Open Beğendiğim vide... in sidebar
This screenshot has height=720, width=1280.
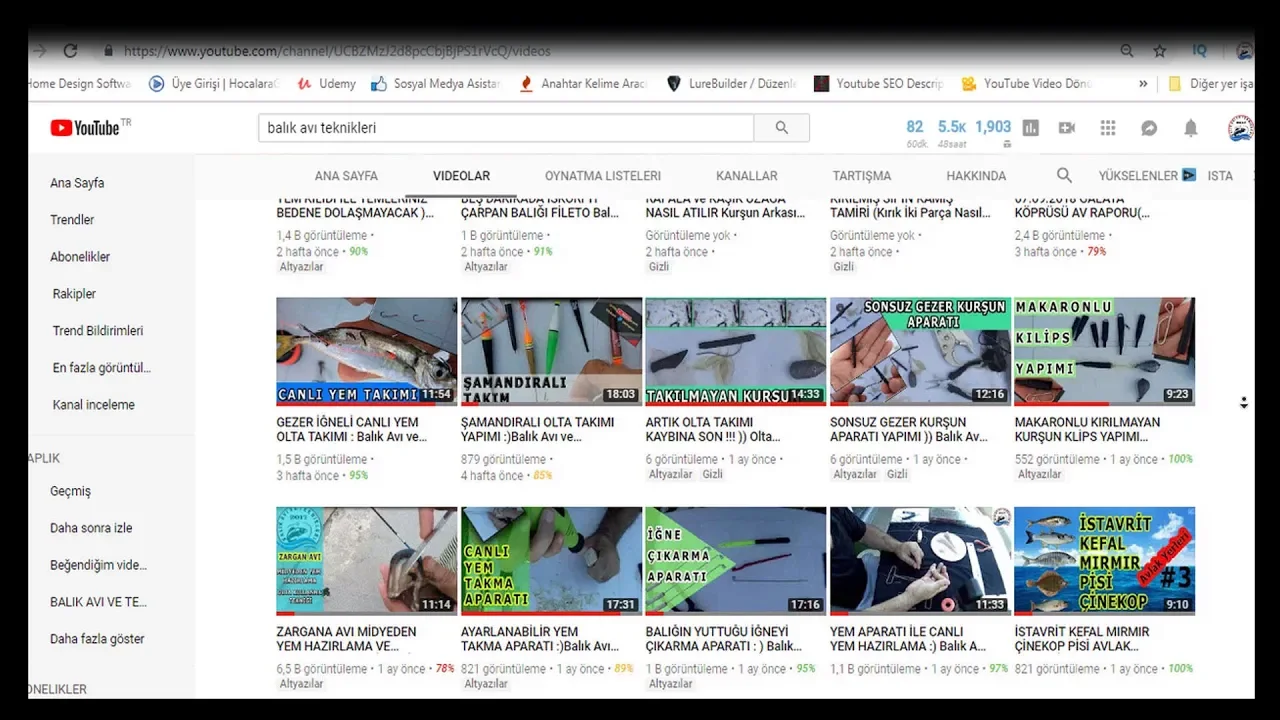[98, 565]
